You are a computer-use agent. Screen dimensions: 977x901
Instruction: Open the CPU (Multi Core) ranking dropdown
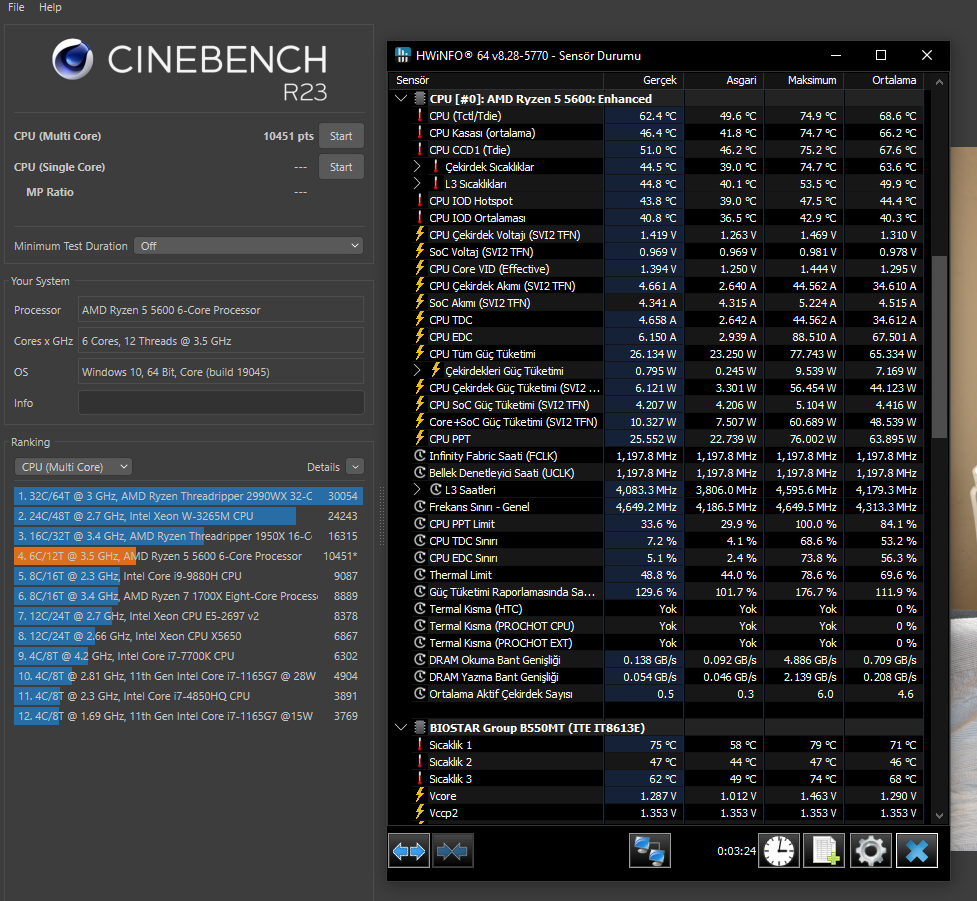click(x=74, y=467)
